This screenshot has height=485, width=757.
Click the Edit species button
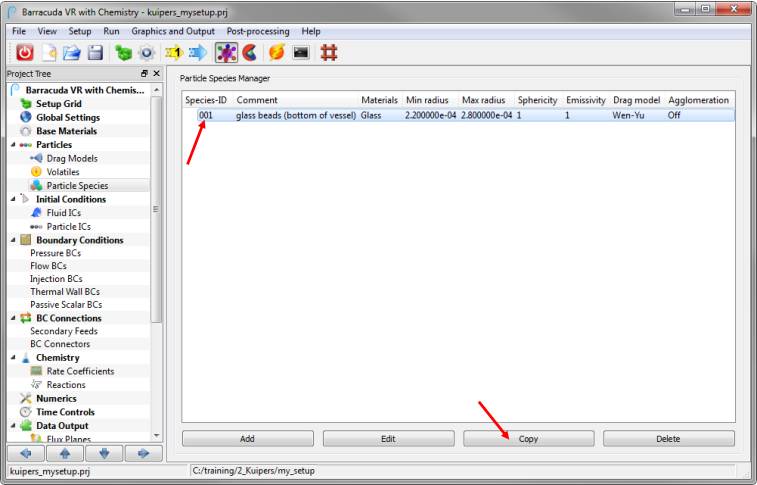tap(388, 439)
